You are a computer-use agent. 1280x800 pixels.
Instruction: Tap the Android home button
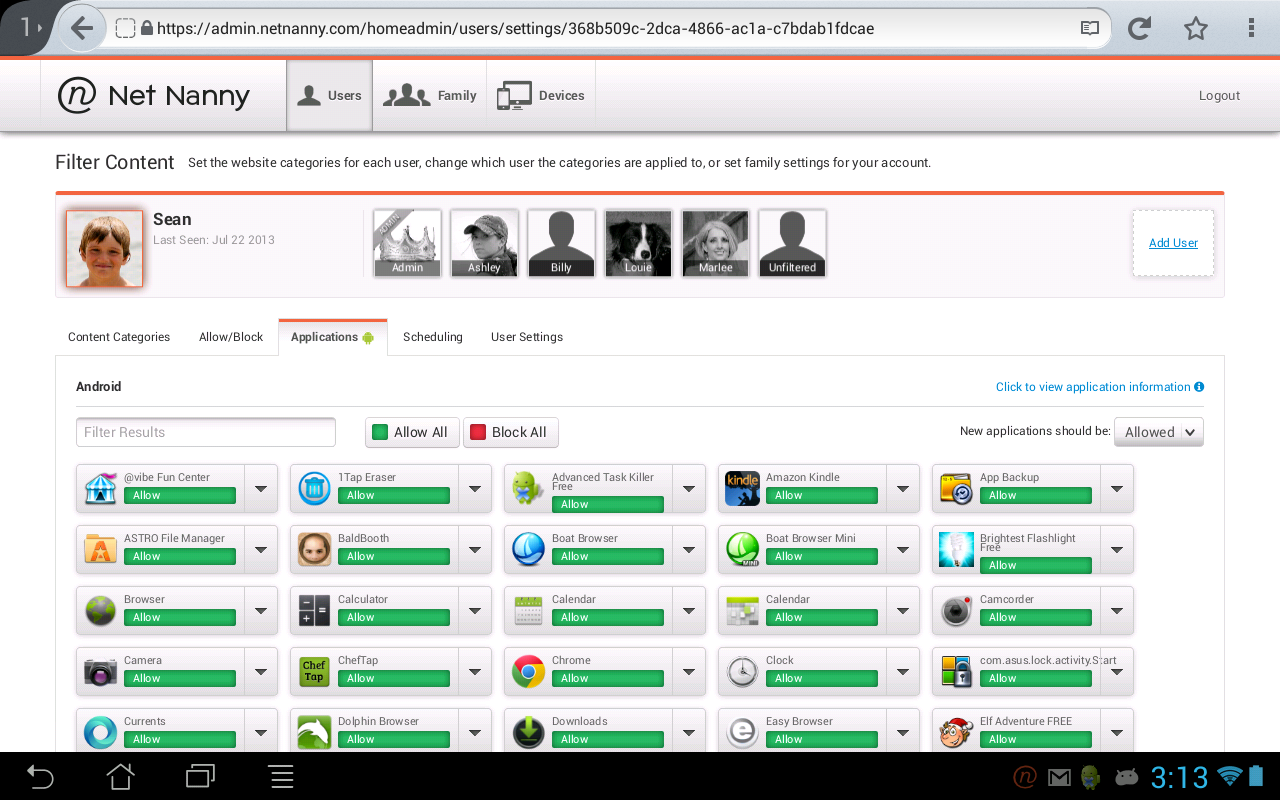pos(121,776)
